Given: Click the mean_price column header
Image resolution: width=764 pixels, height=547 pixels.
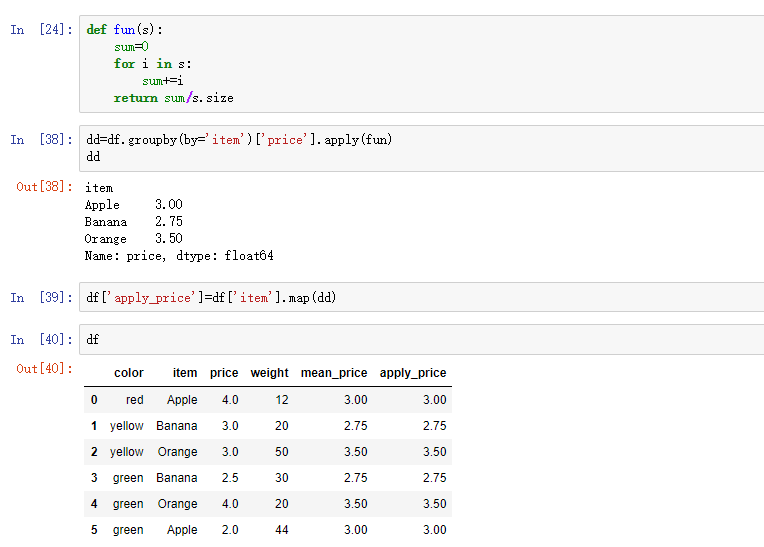Looking at the screenshot, I should coord(334,373).
